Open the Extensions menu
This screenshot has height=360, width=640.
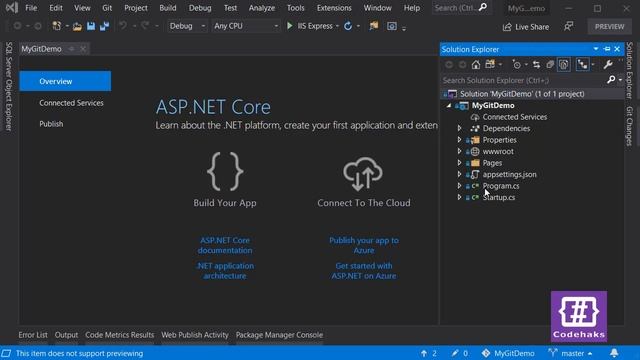pyautogui.click(x=334, y=8)
